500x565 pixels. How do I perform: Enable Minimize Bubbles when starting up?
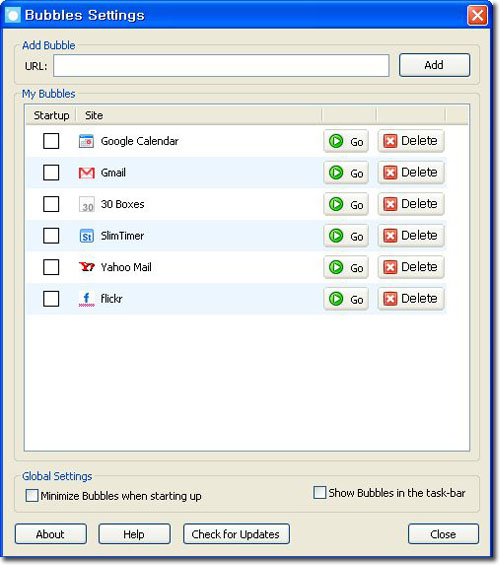click(x=32, y=495)
